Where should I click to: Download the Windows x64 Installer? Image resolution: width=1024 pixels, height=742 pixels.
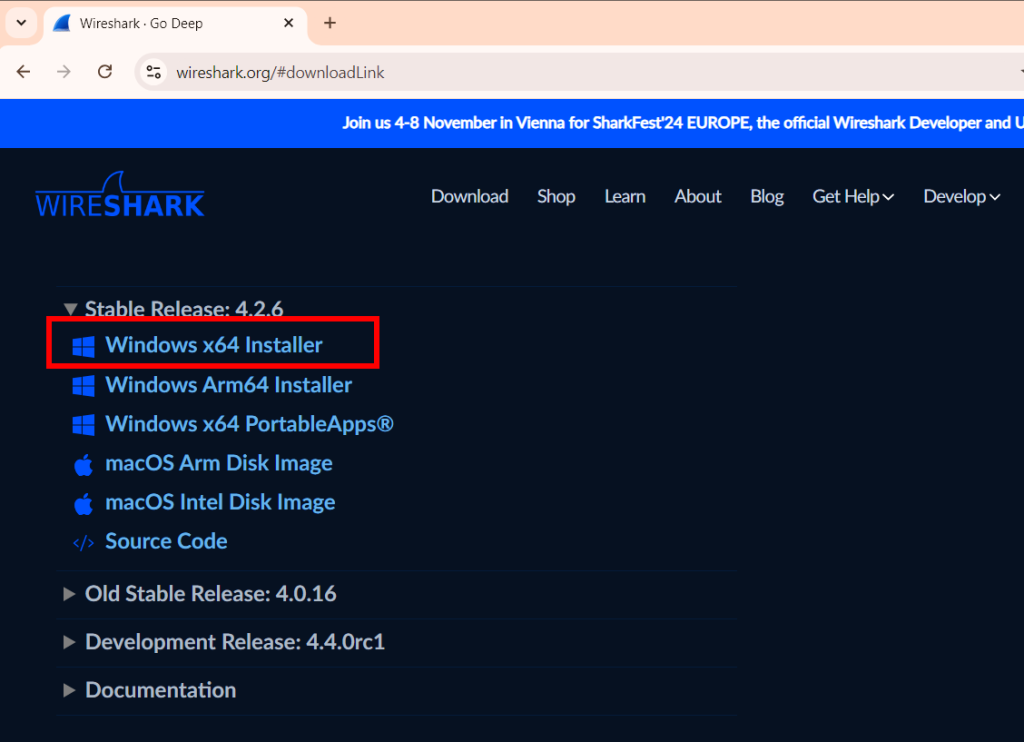coord(214,345)
